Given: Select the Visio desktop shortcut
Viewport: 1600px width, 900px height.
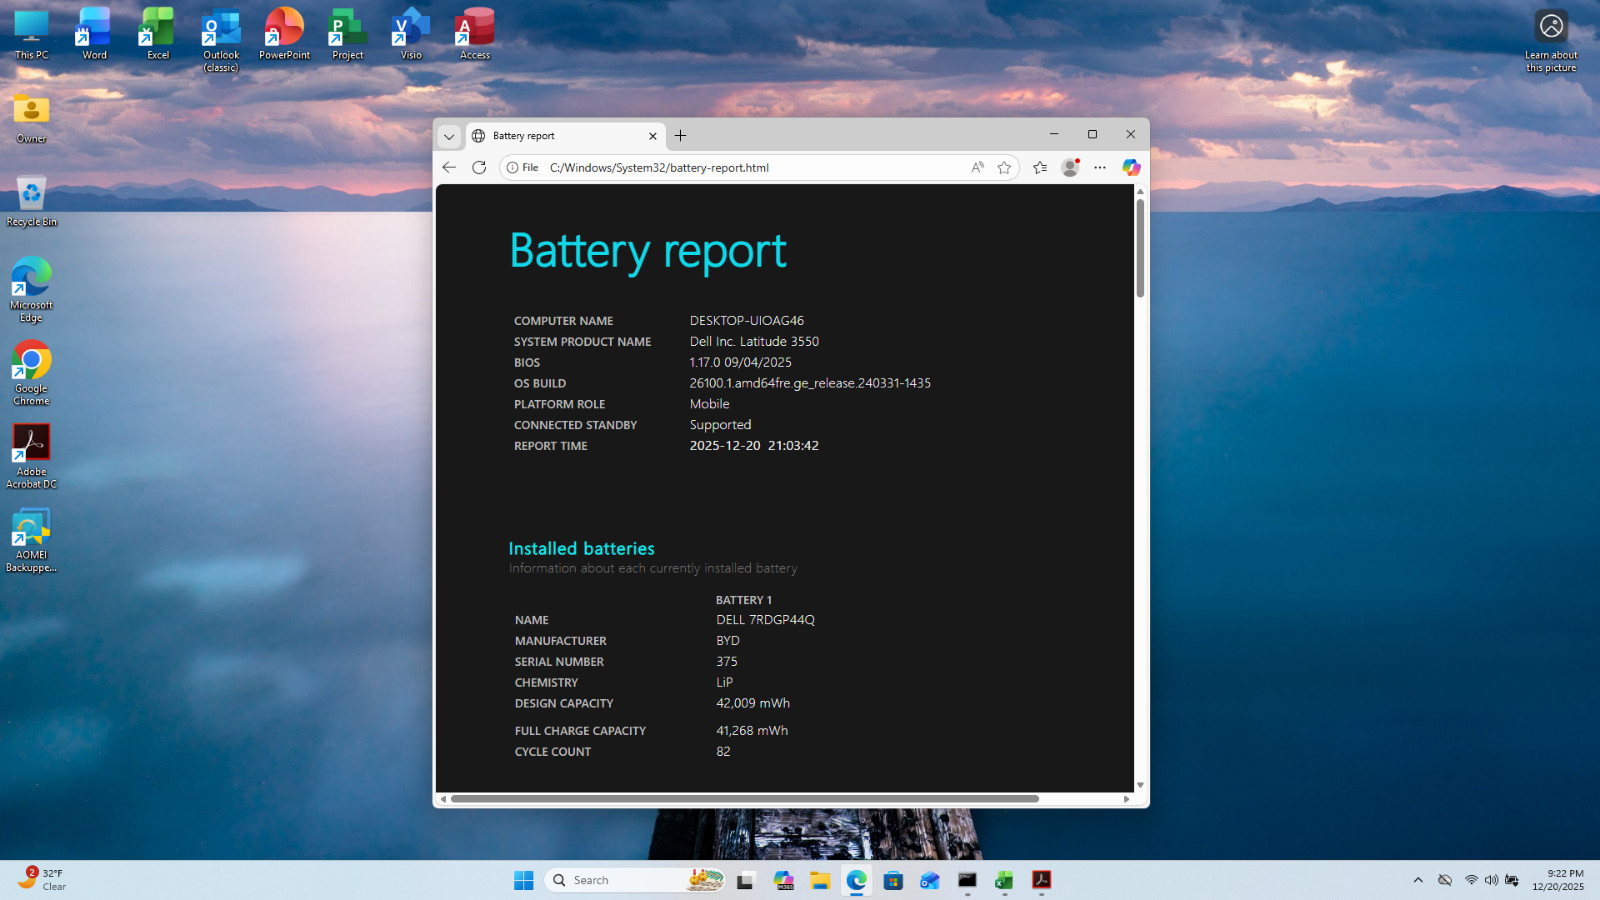Looking at the screenshot, I should pos(411,34).
